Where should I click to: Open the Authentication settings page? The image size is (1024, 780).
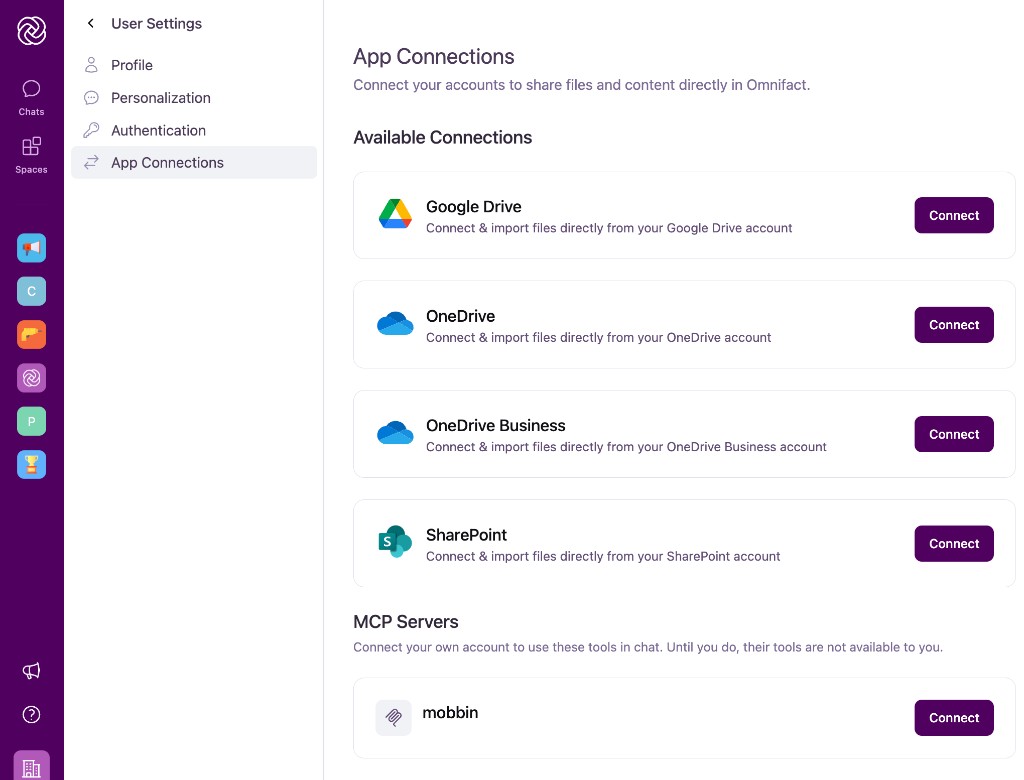pyautogui.click(x=194, y=130)
